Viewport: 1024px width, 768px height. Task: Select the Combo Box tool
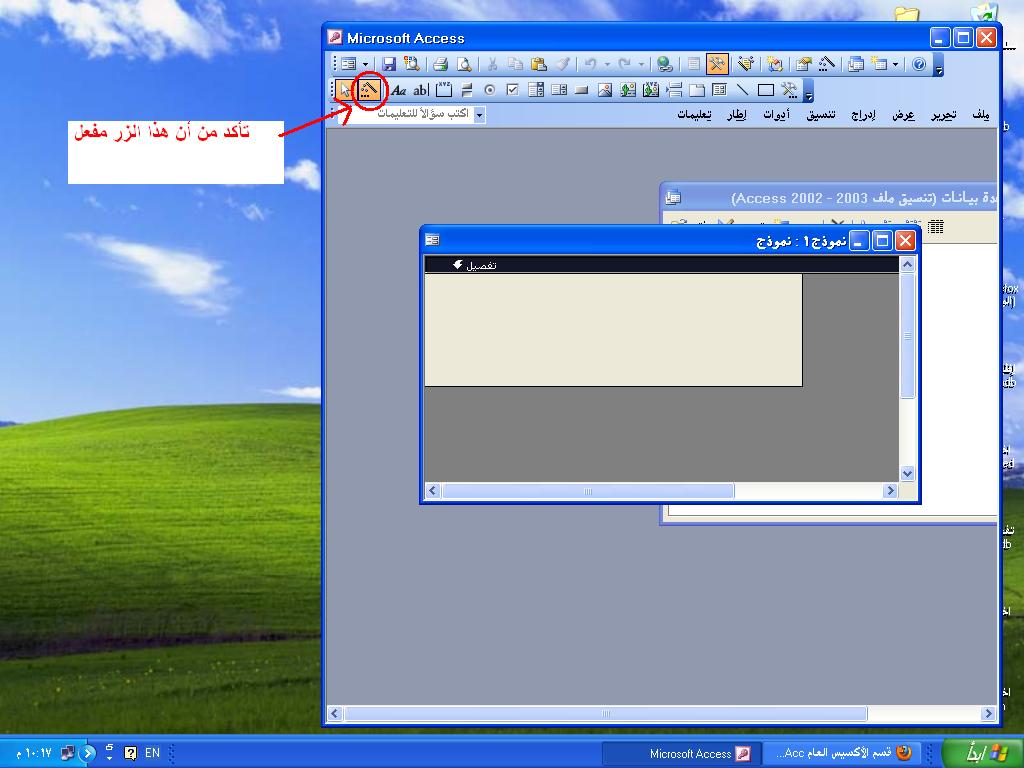pos(536,90)
